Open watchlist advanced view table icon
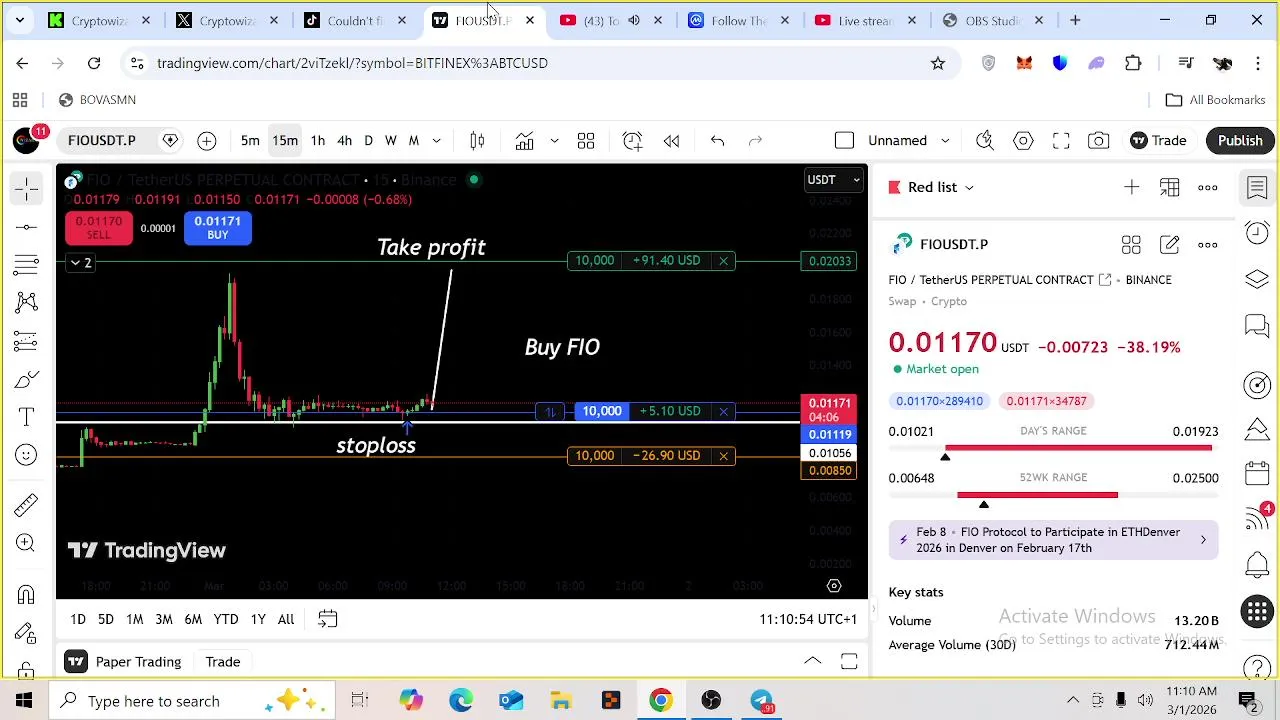 [1169, 188]
